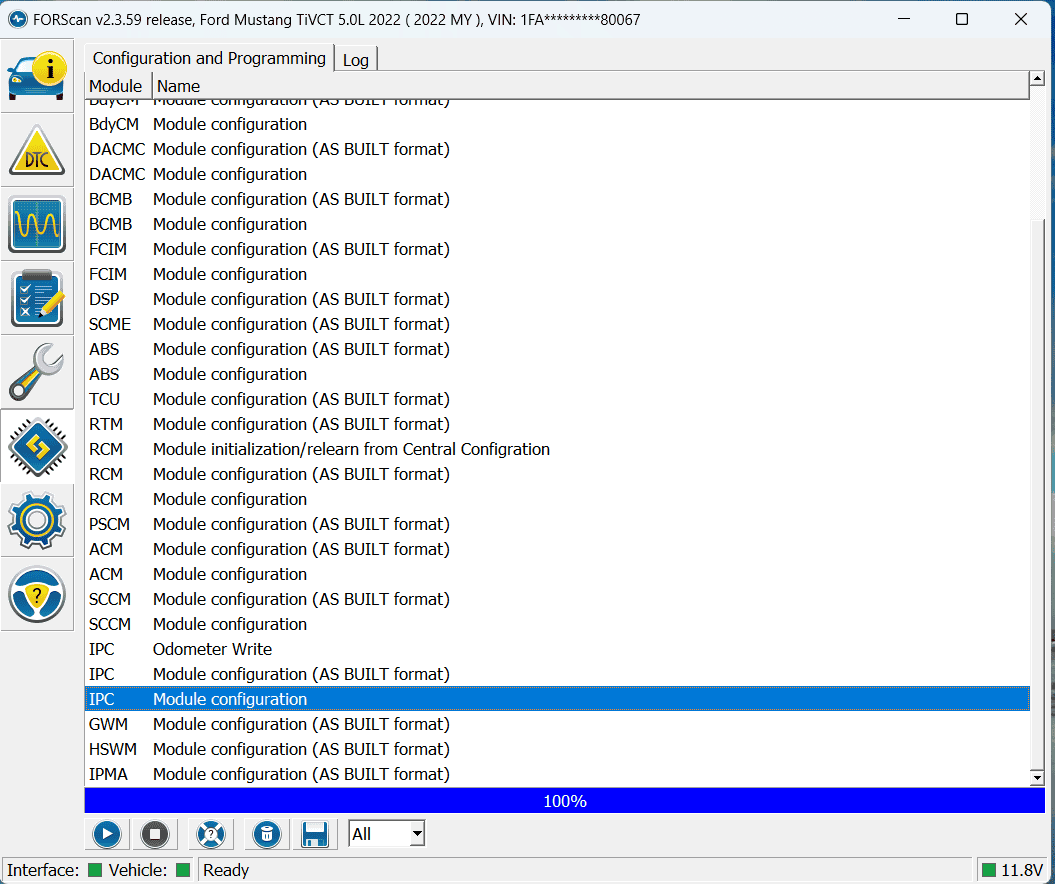Select HSWM Module configuration (AS BUILT format)
The image size is (1055, 884).
[557, 749]
